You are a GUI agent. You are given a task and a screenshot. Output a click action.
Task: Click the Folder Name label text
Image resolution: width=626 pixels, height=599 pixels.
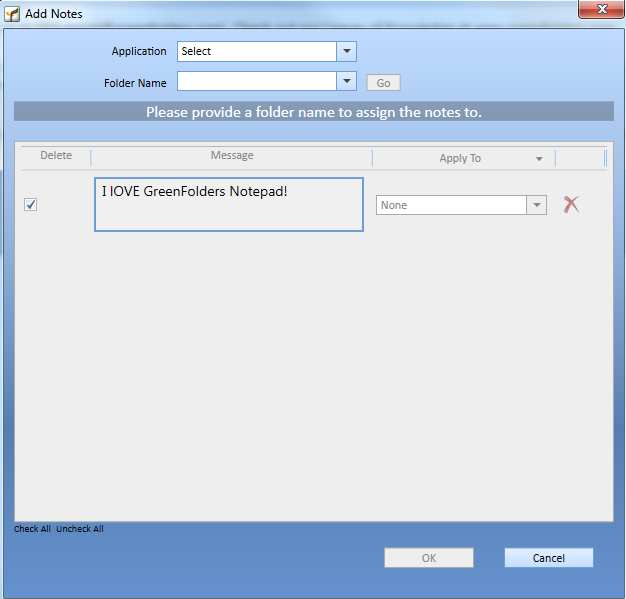135,83
